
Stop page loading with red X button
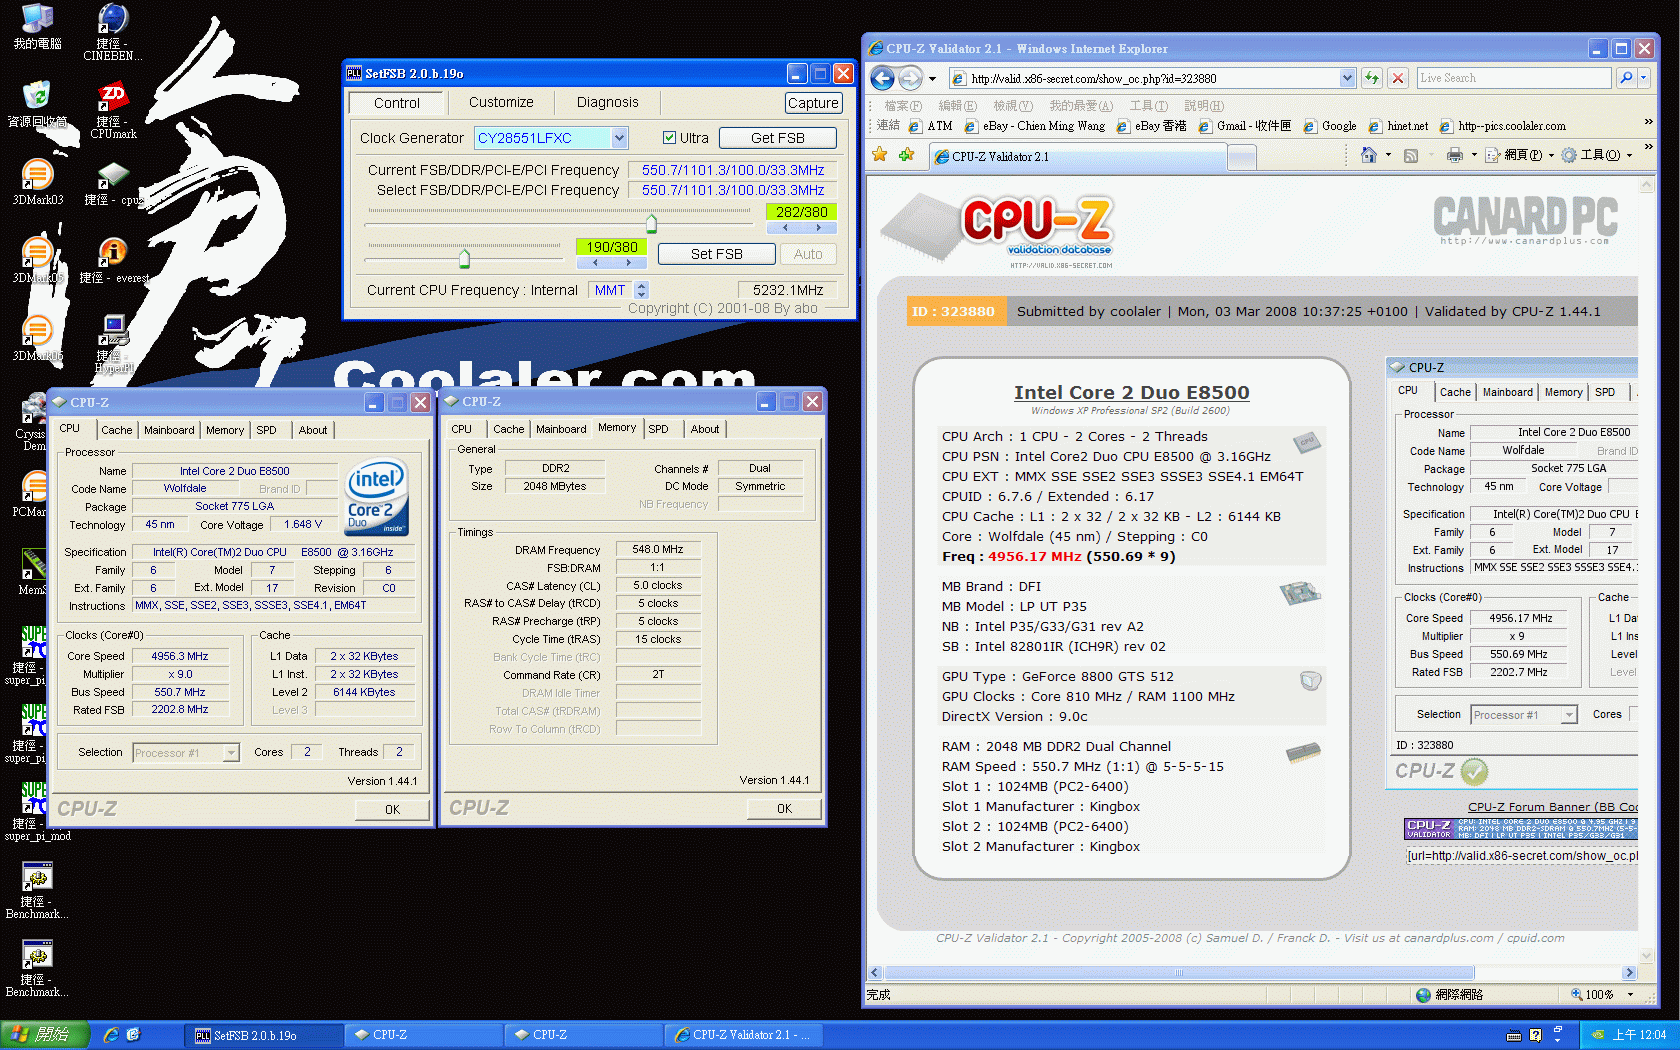[x=1399, y=78]
